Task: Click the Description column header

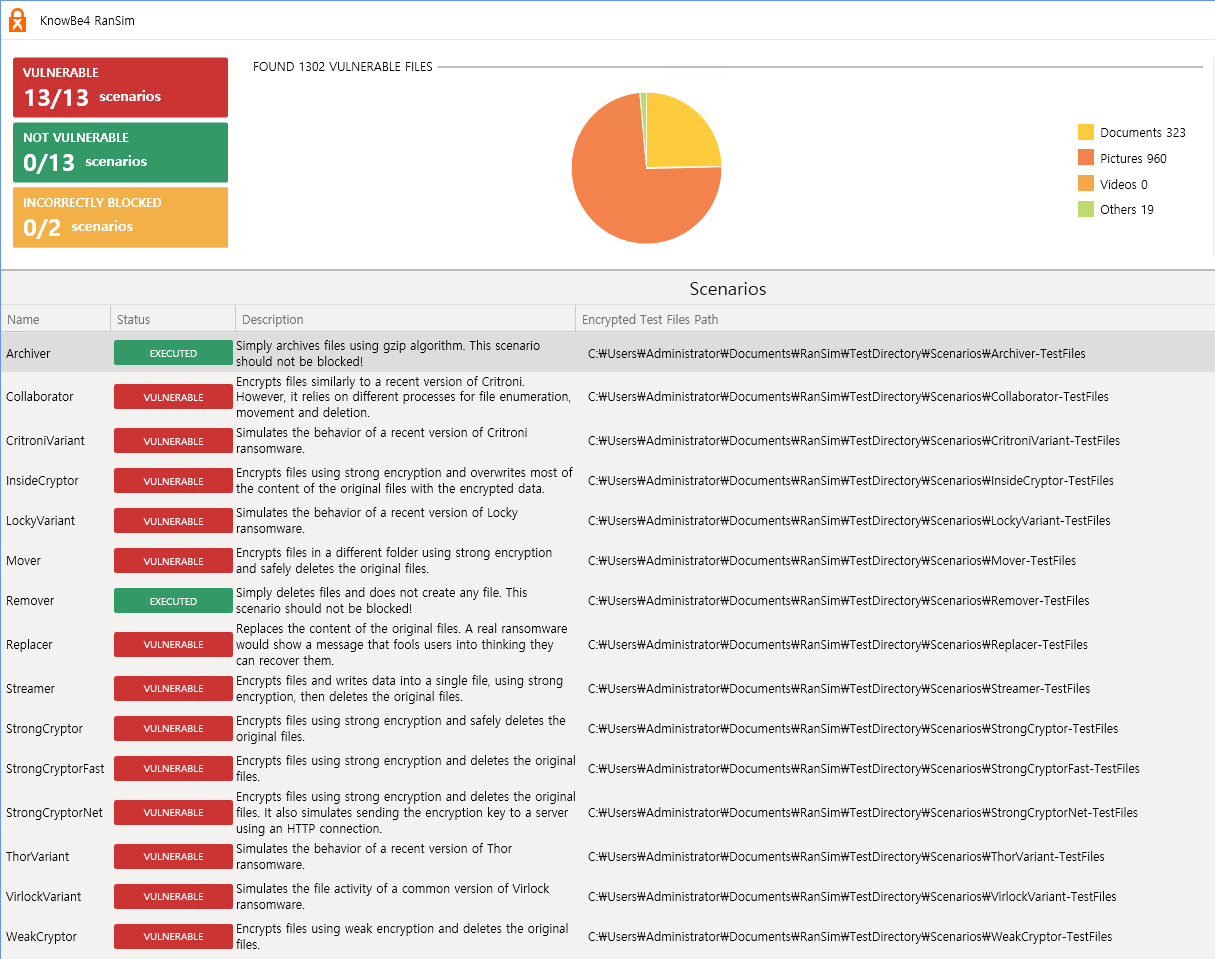Action: pyautogui.click(x=405, y=319)
